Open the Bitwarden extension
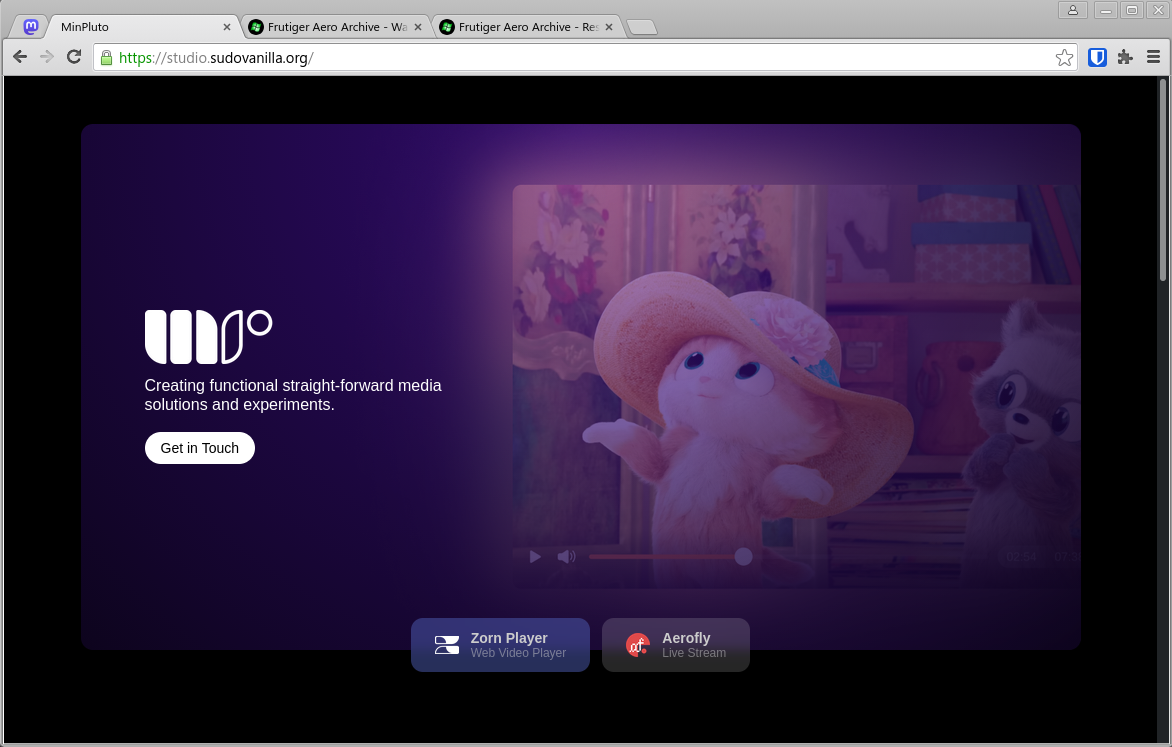 (1097, 58)
